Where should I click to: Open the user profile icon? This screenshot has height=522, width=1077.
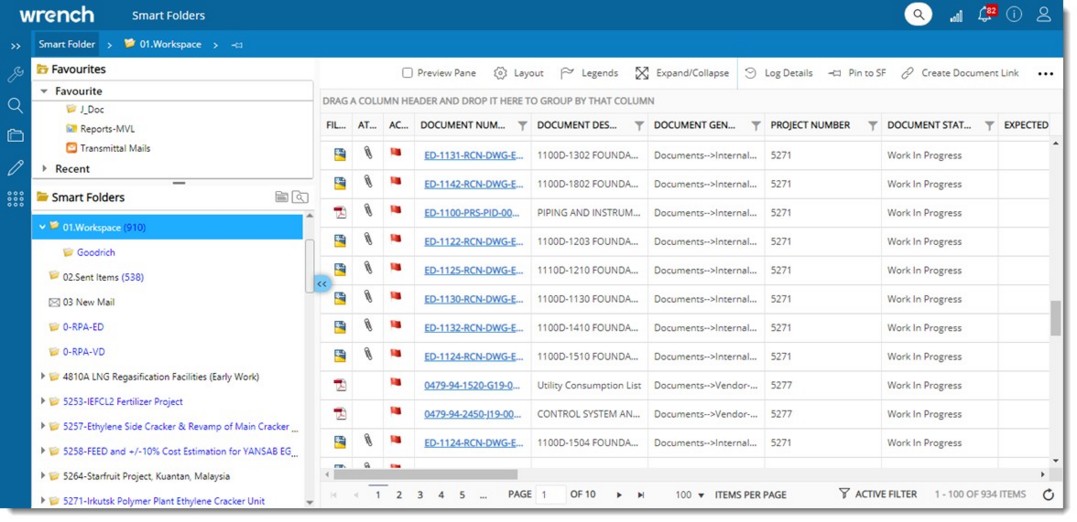click(1044, 15)
